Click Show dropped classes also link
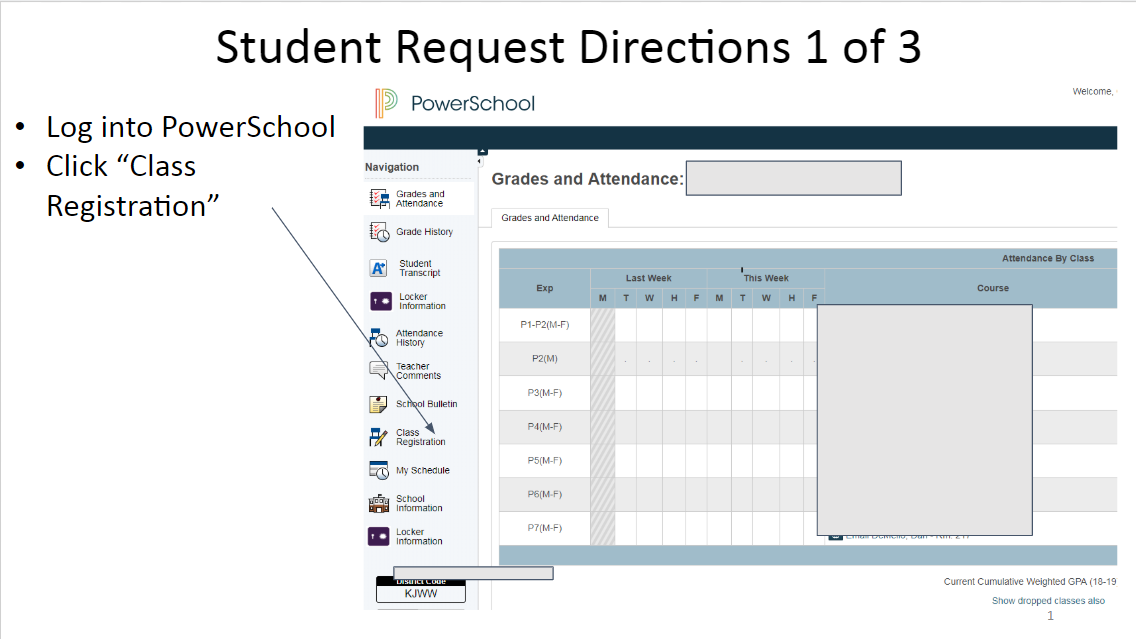Image resolution: width=1136 pixels, height=639 pixels. [x=1048, y=601]
